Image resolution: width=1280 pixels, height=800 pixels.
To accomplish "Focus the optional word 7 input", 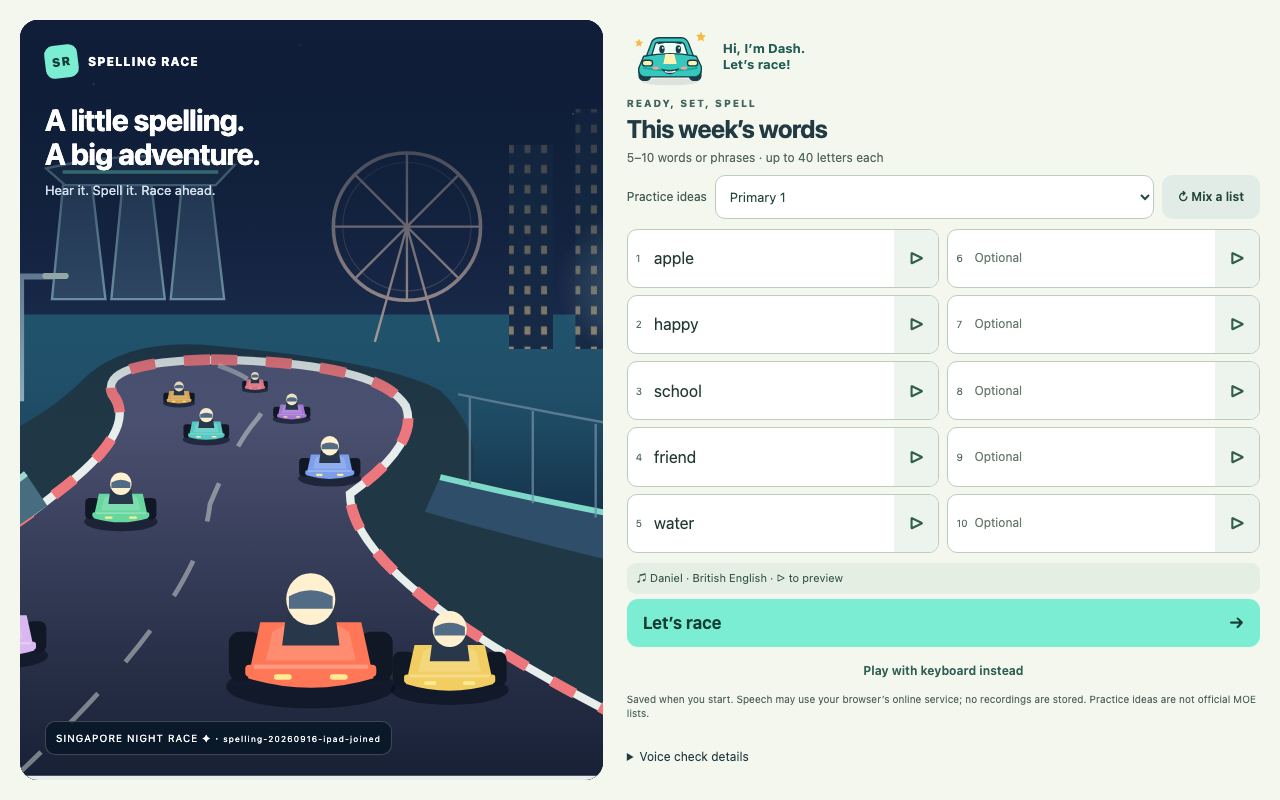I will pos(1092,324).
